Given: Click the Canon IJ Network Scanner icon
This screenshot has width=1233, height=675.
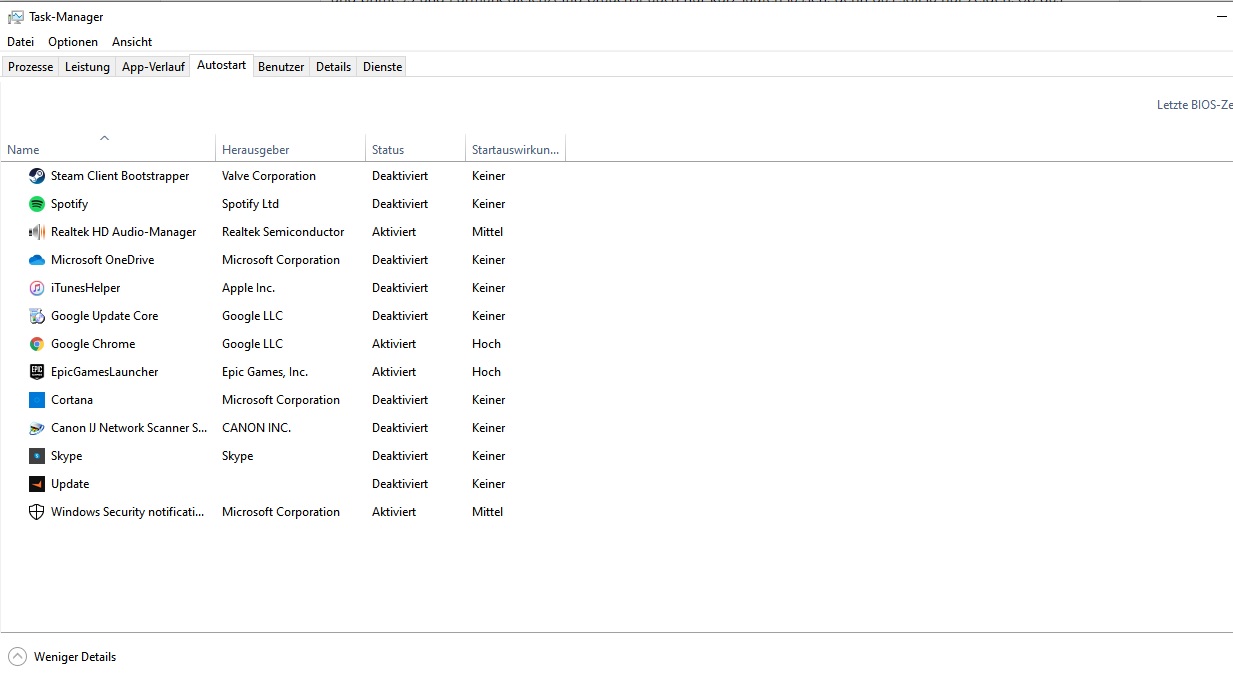Looking at the screenshot, I should pos(37,428).
